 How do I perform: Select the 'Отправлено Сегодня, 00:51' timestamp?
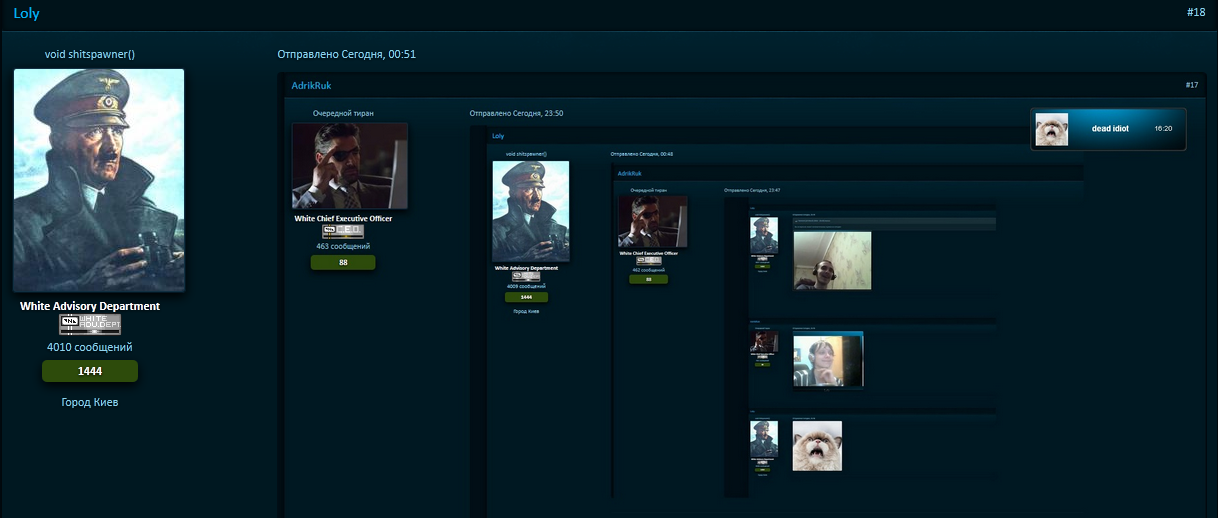click(347, 54)
